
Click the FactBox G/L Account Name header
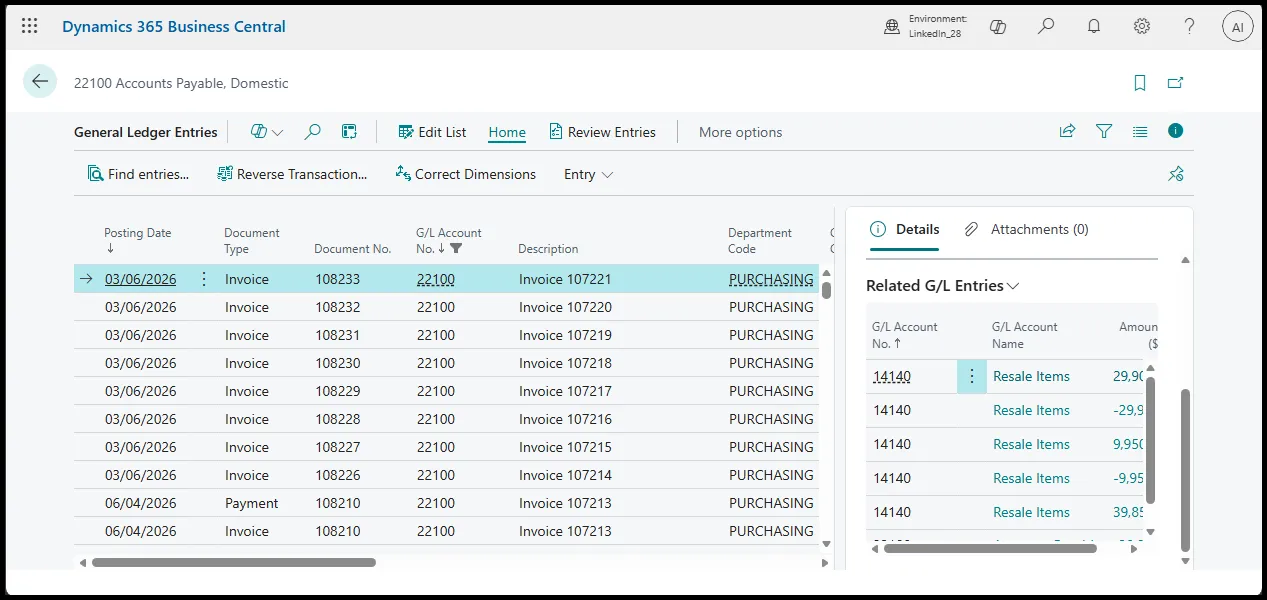click(1025, 335)
